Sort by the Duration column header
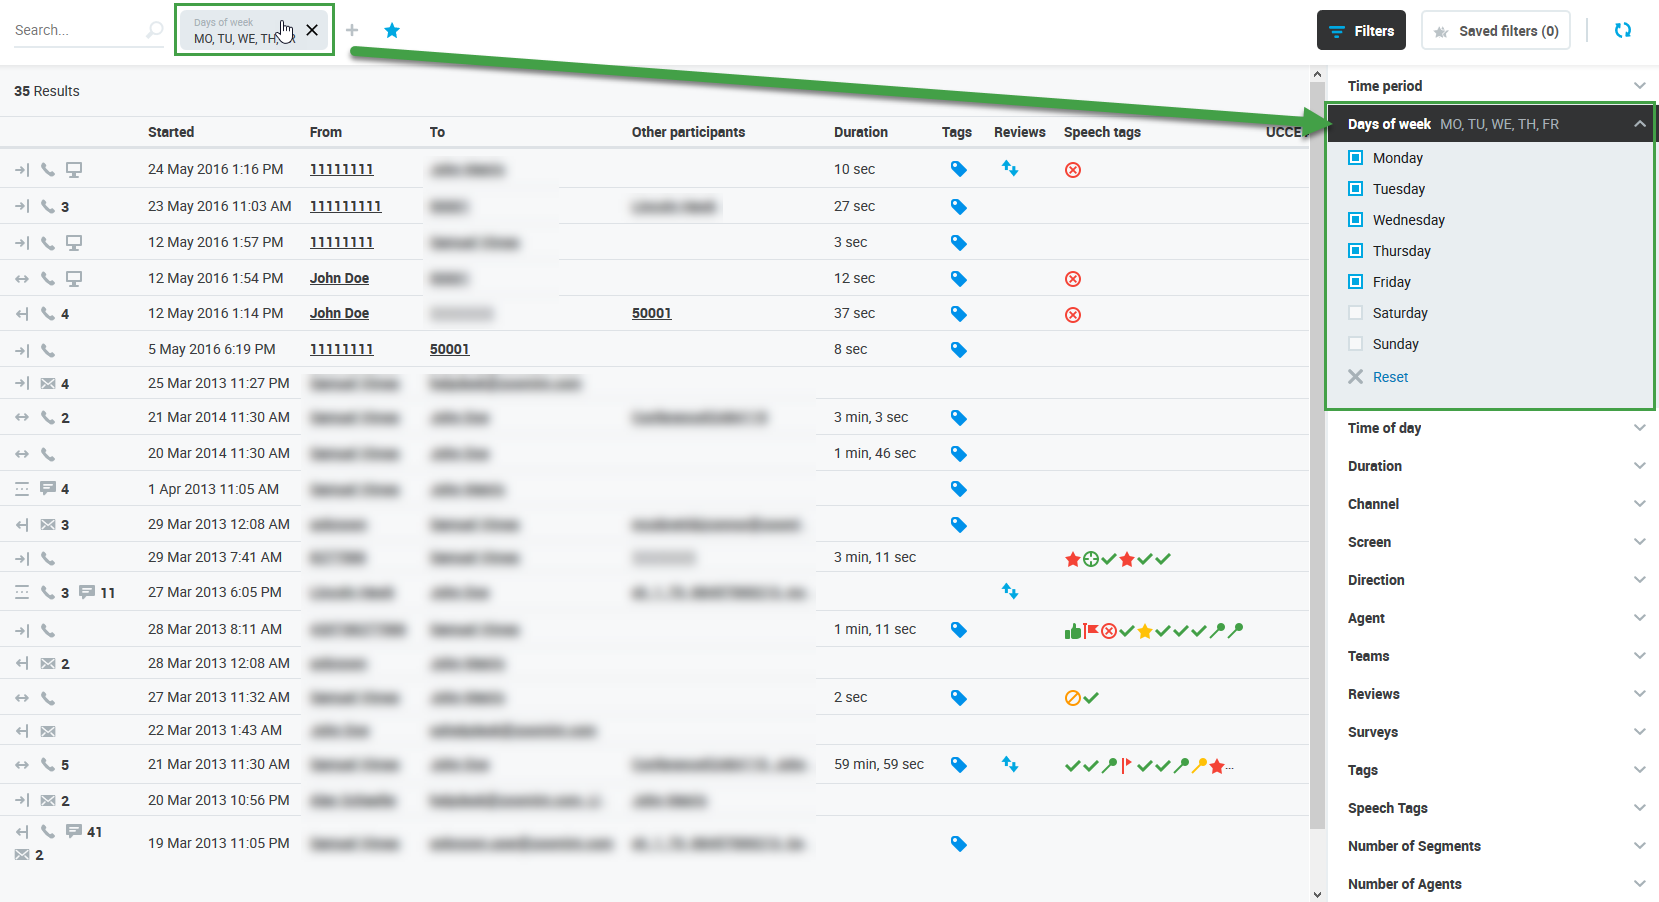The width and height of the screenshot is (1659, 902). coord(860,132)
